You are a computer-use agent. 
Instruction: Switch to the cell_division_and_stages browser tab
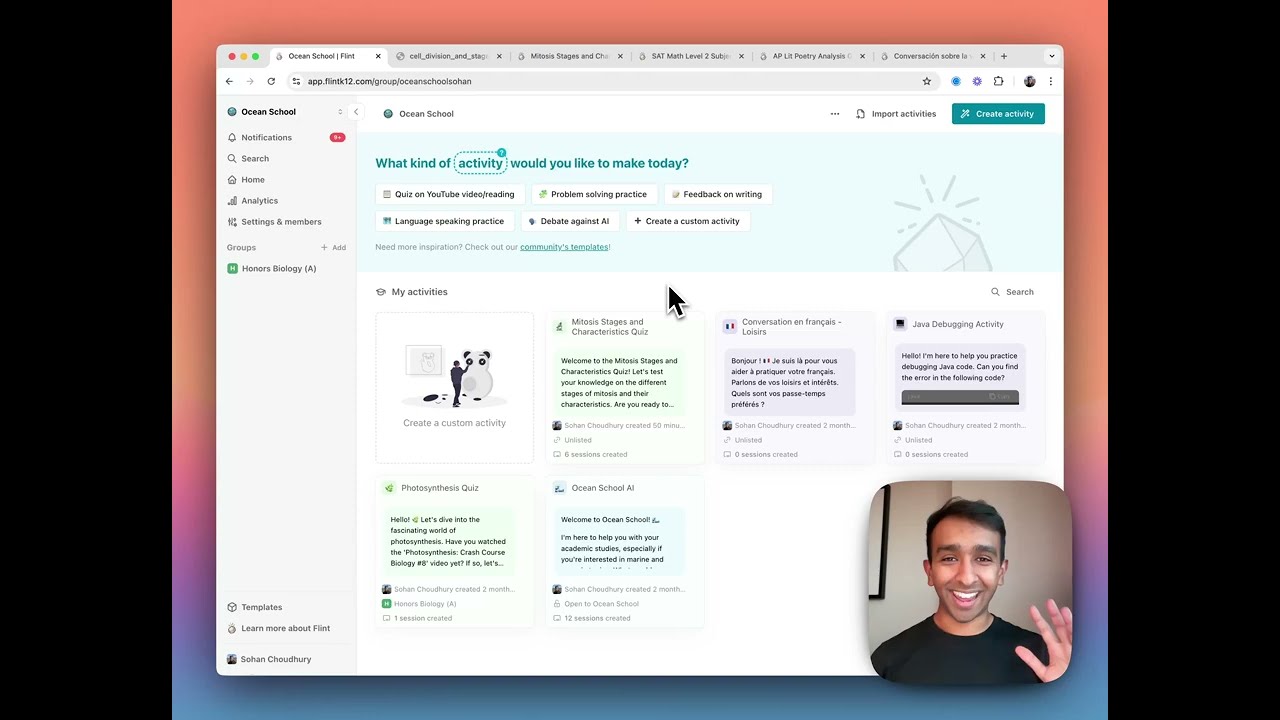coord(449,56)
